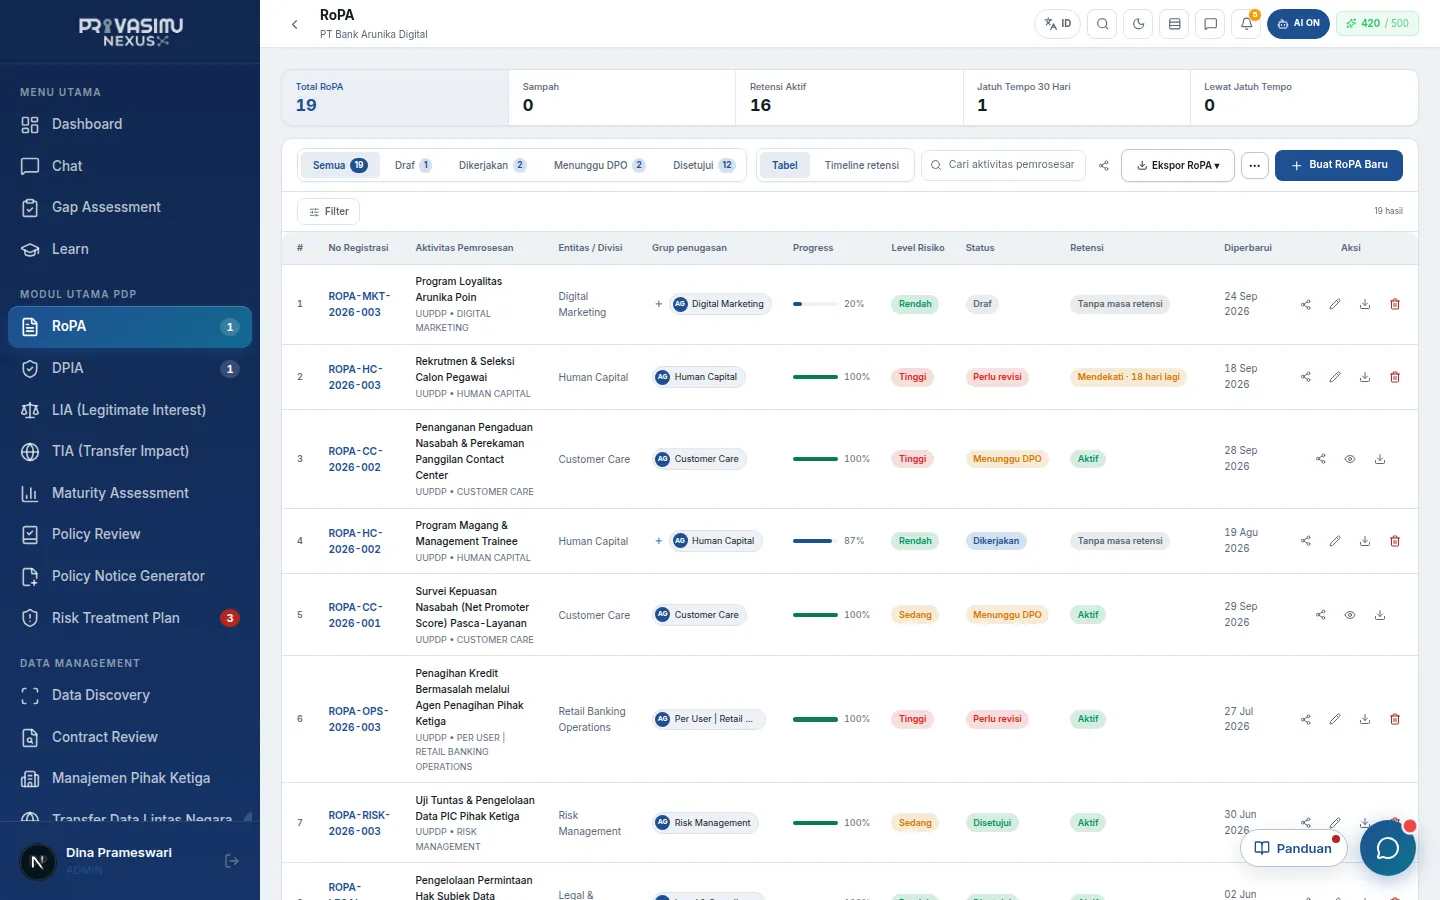Click the share icon beside the search field
Image resolution: width=1440 pixels, height=900 pixels.
(1104, 166)
